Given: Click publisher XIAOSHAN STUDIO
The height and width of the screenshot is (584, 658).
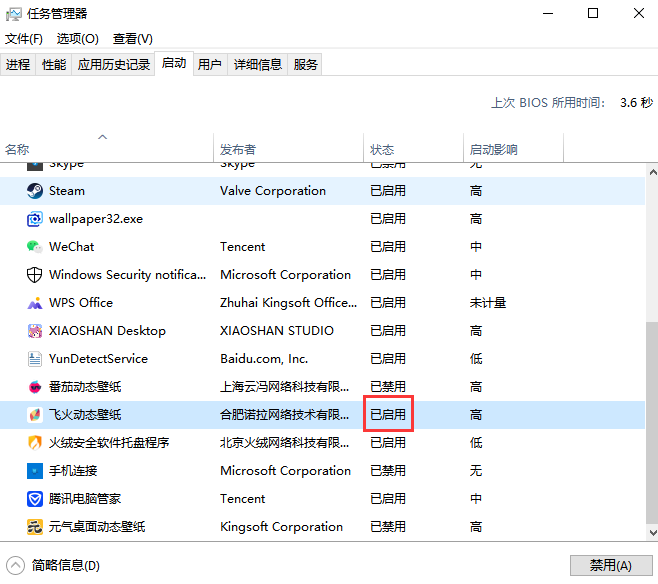Looking at the screenshot, I should 277,331.
